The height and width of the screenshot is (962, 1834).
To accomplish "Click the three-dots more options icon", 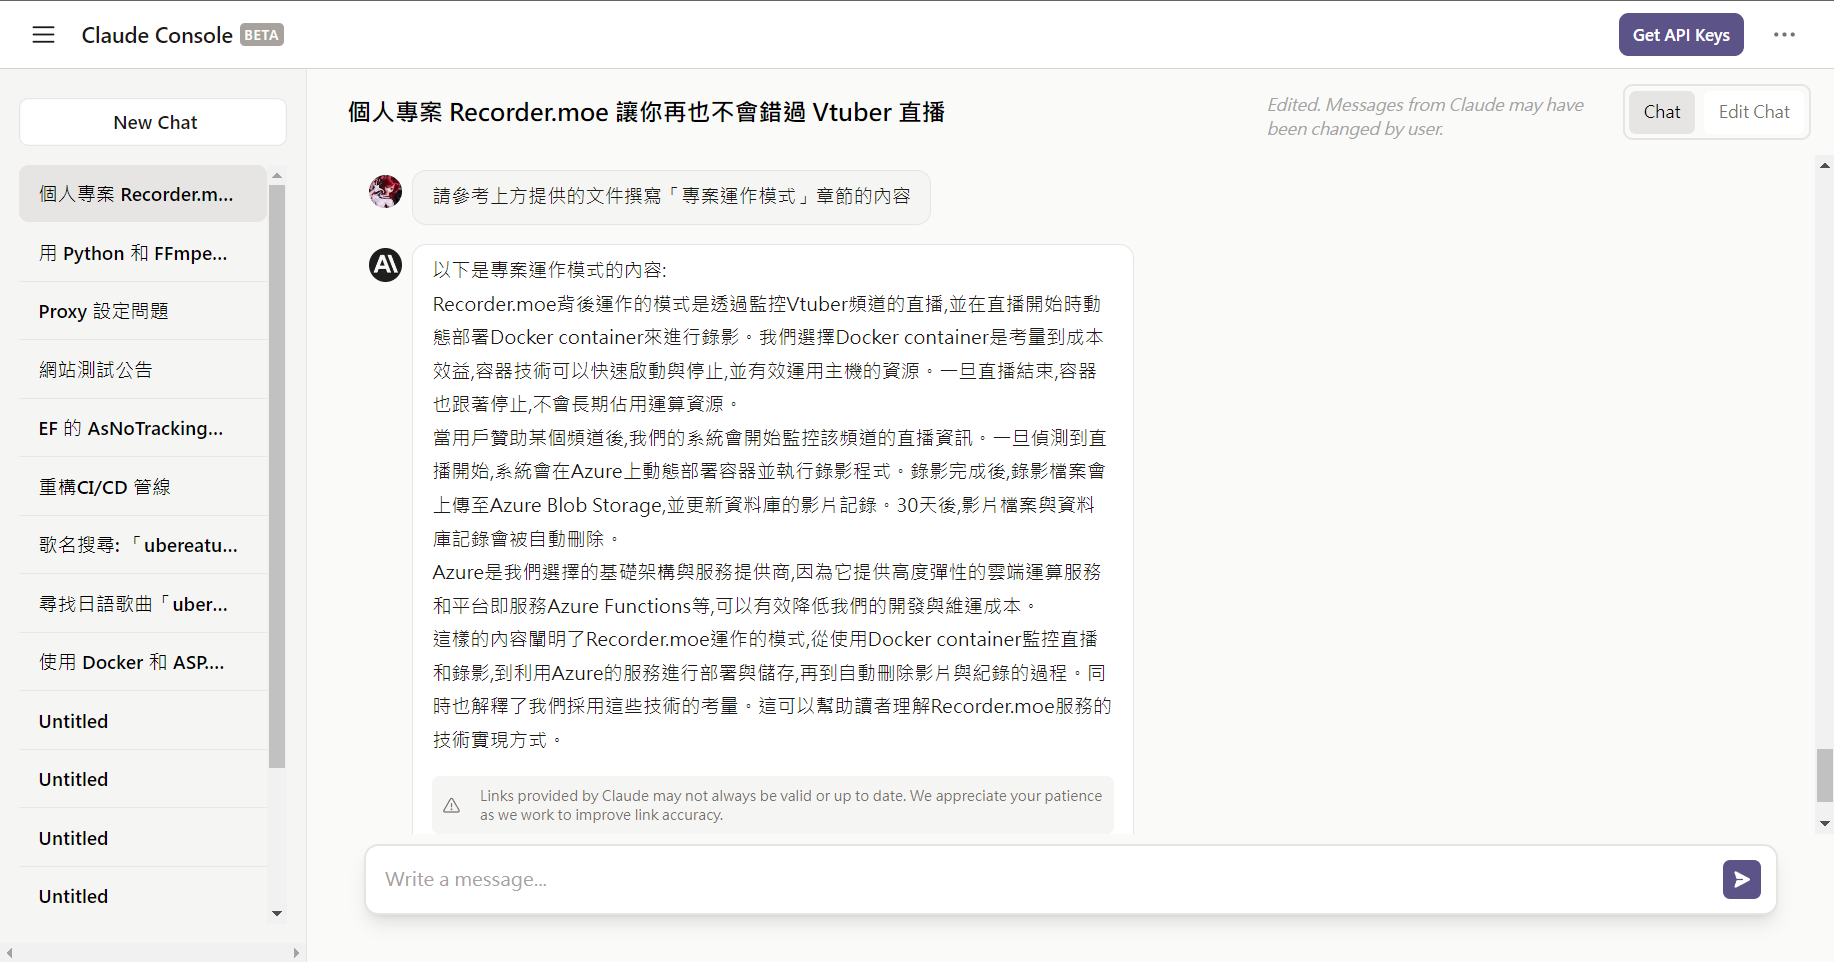I will pos(1784,35).
